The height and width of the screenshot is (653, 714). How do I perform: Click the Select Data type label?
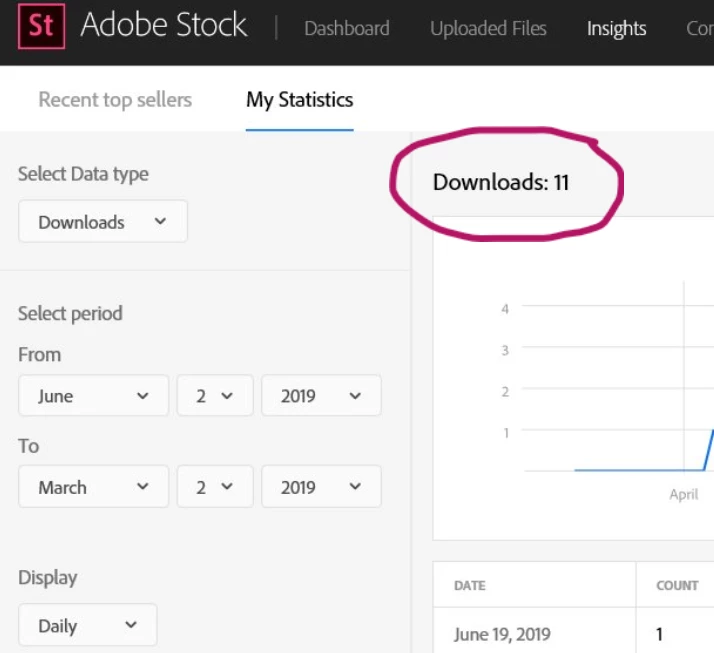(83, 174)
